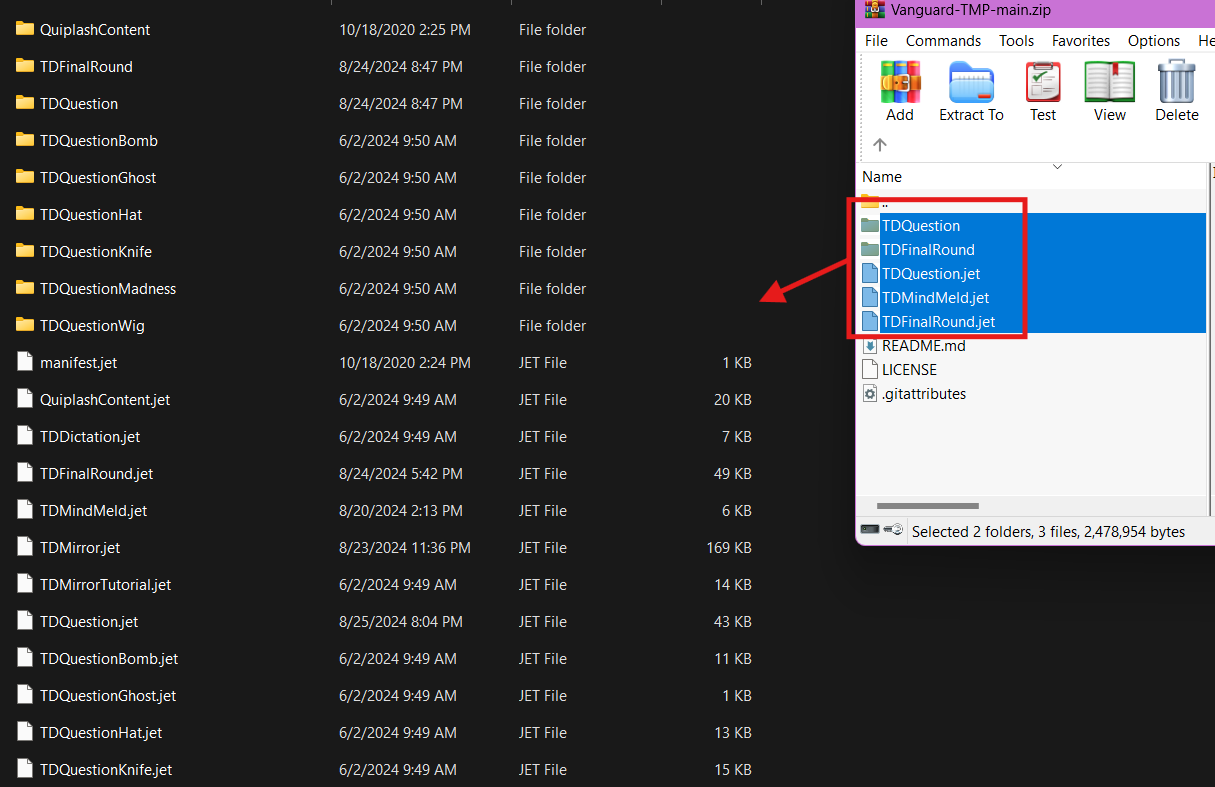The width and height of the screenshot is (1215, 787).
Task: Click the LICENSE file icon in archive
Action: click(869, 370)
